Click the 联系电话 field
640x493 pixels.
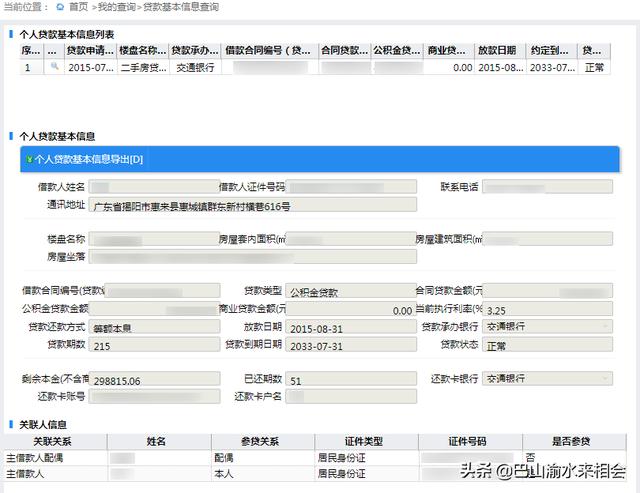click(547, 187)
